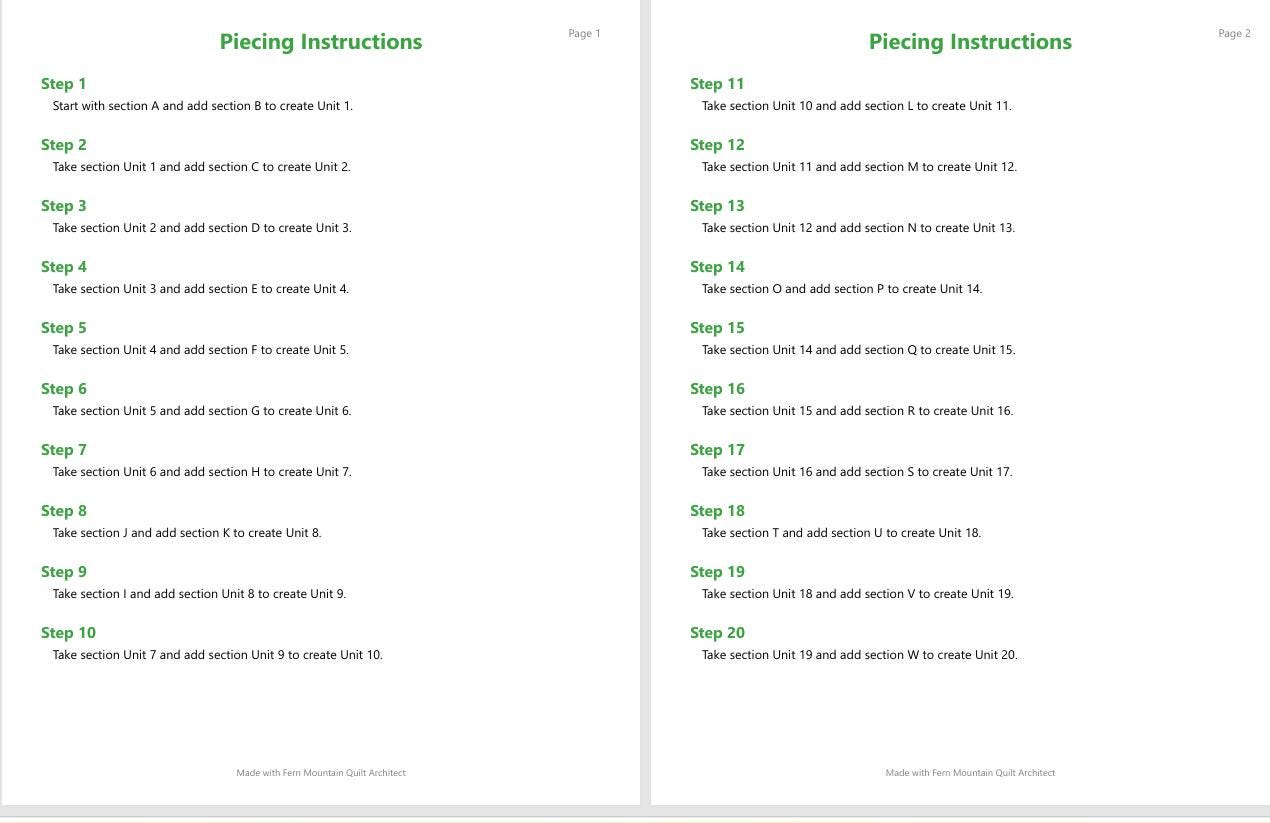Image resolution: width=1270 pixels, height=823 pixels.
Task: Click the Page 1 Piecing Instructions title
Action: tap(321, 42)
